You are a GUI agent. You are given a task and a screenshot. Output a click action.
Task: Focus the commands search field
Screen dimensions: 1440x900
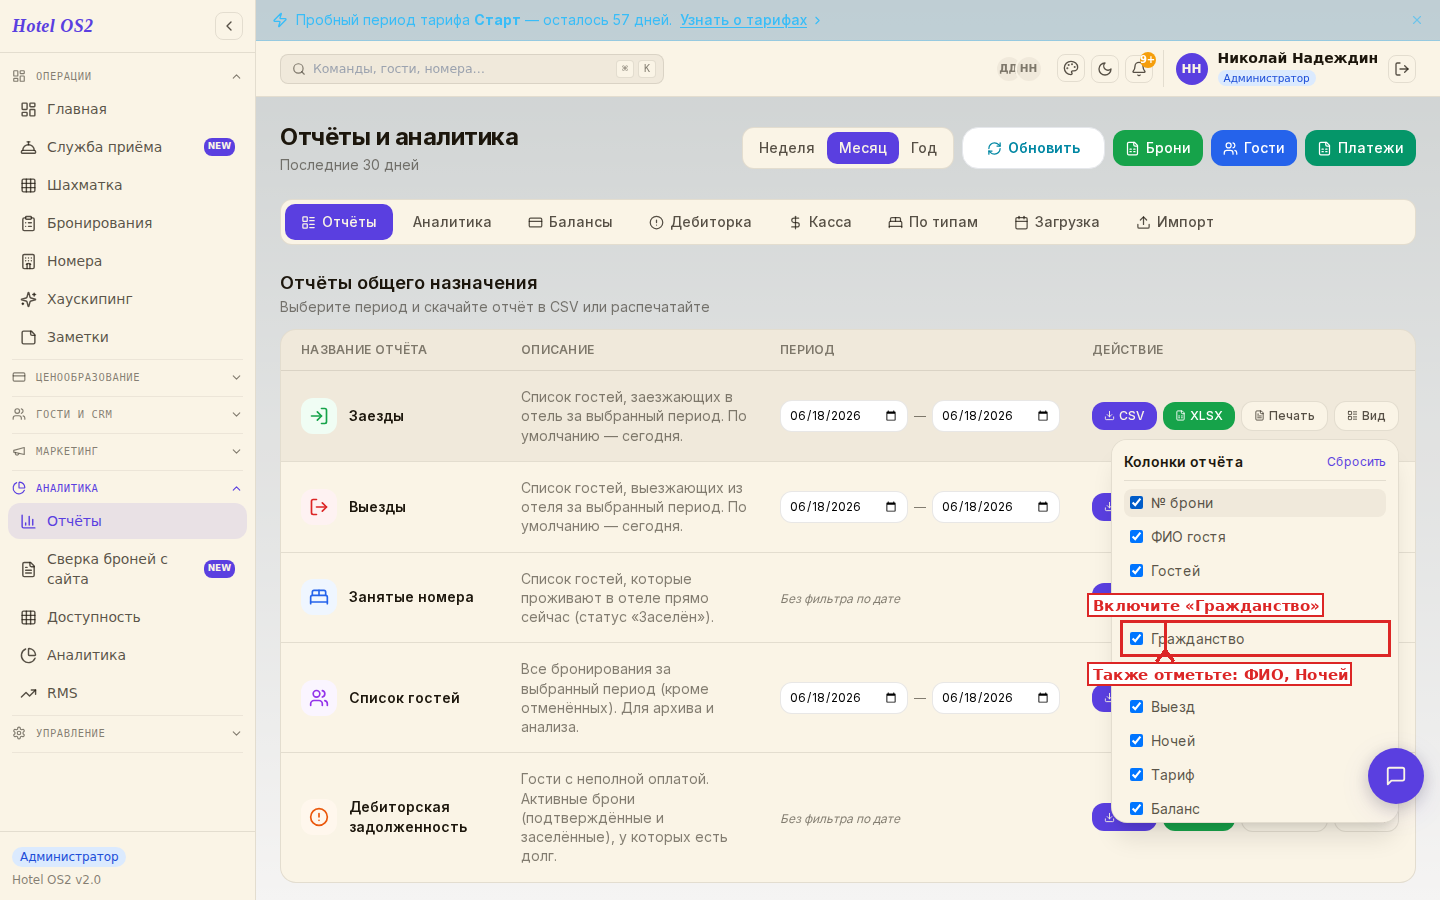point(472,69)
